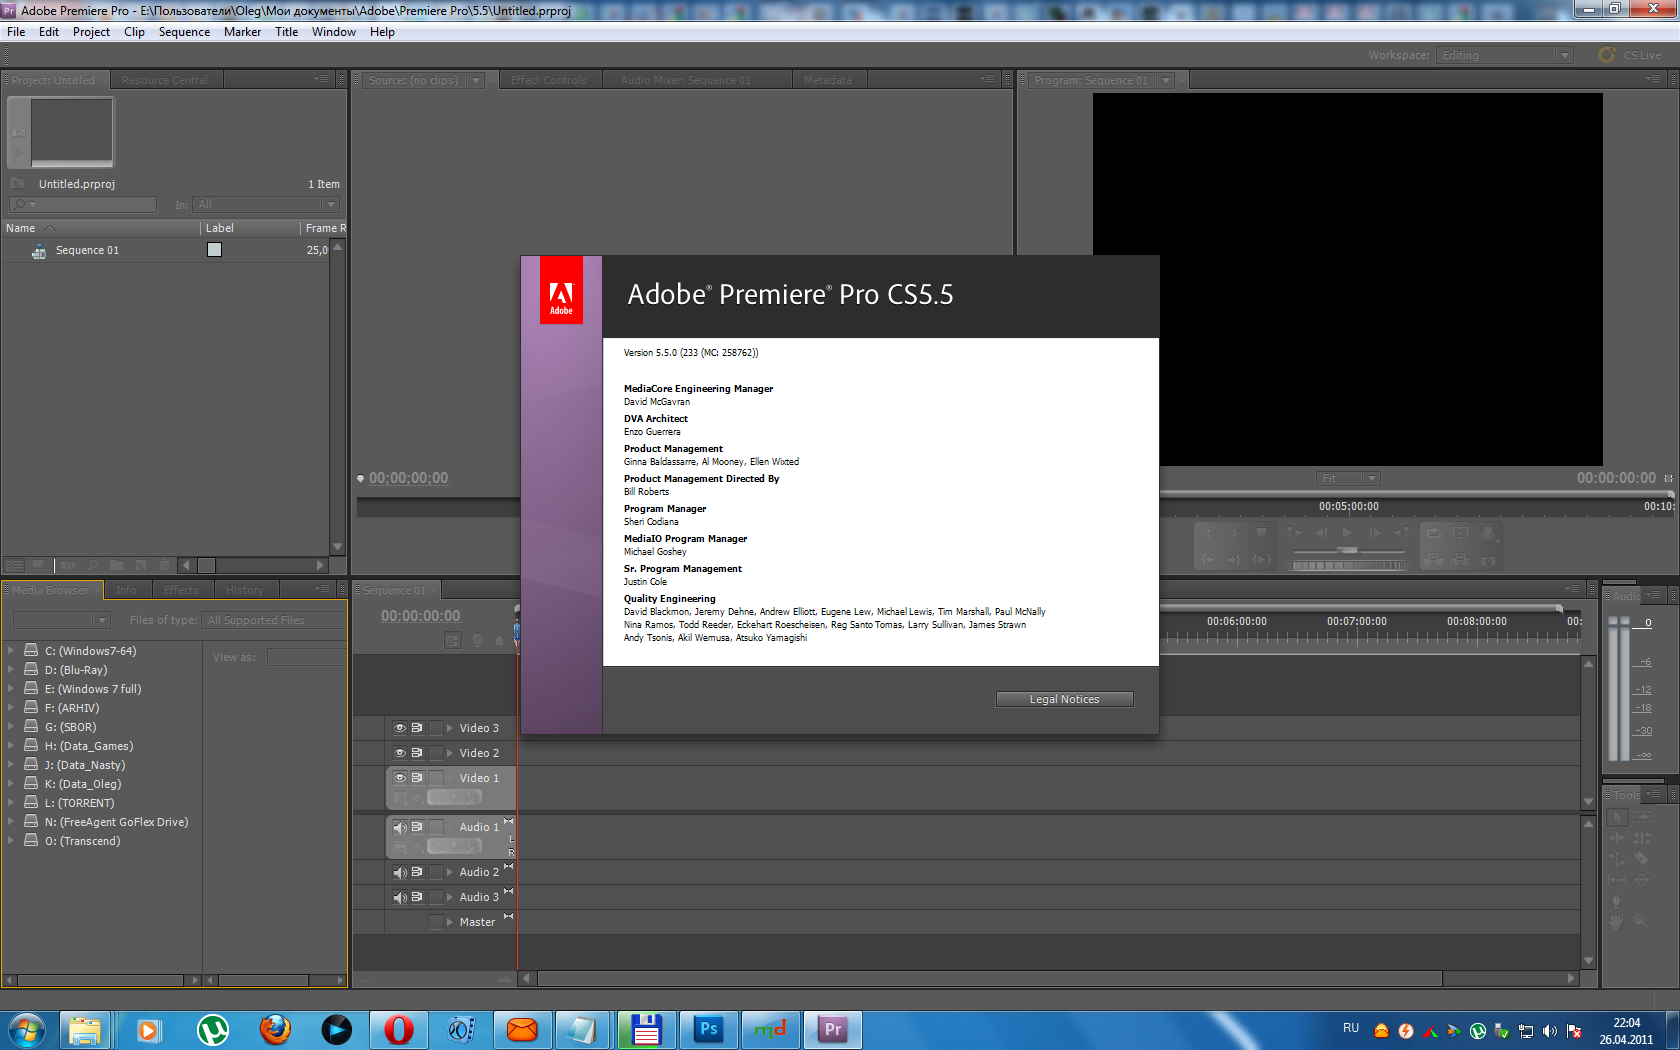Click Go to In Point in Program monitor
This screenshot has height=1050, width=1680.
coord(1208,560)
